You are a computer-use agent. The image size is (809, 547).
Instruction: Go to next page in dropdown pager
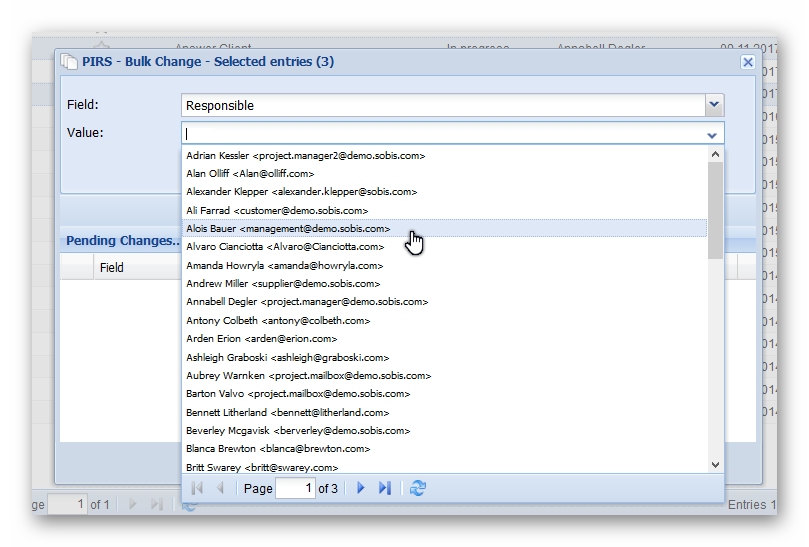[361, 488]
